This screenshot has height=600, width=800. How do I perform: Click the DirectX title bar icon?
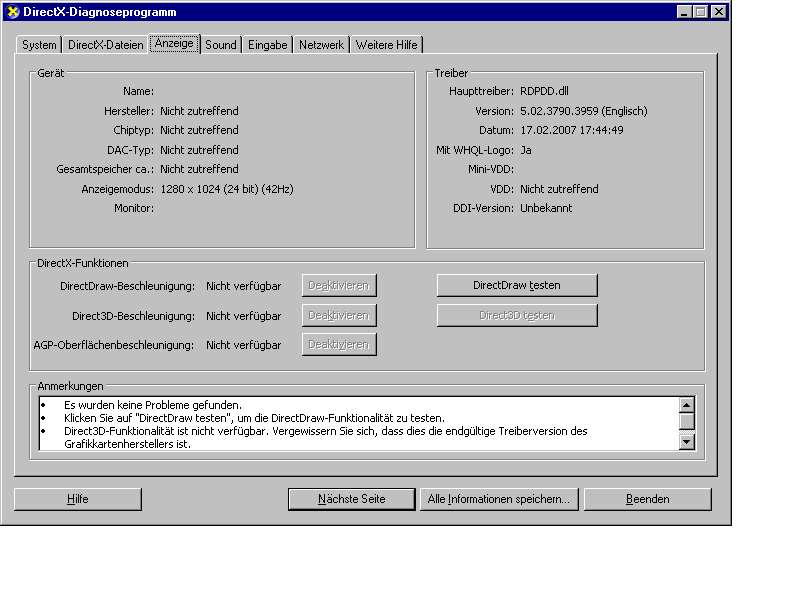13,12
